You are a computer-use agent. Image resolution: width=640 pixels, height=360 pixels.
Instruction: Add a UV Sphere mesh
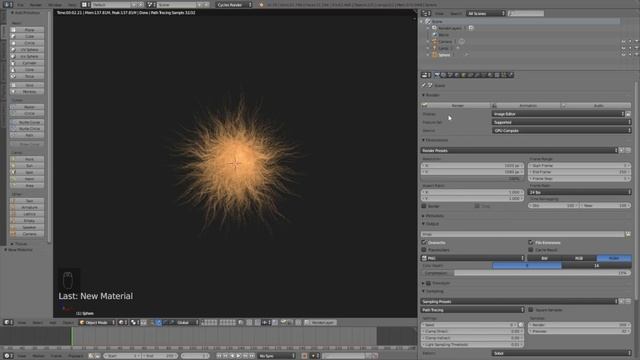coord(27,50)
